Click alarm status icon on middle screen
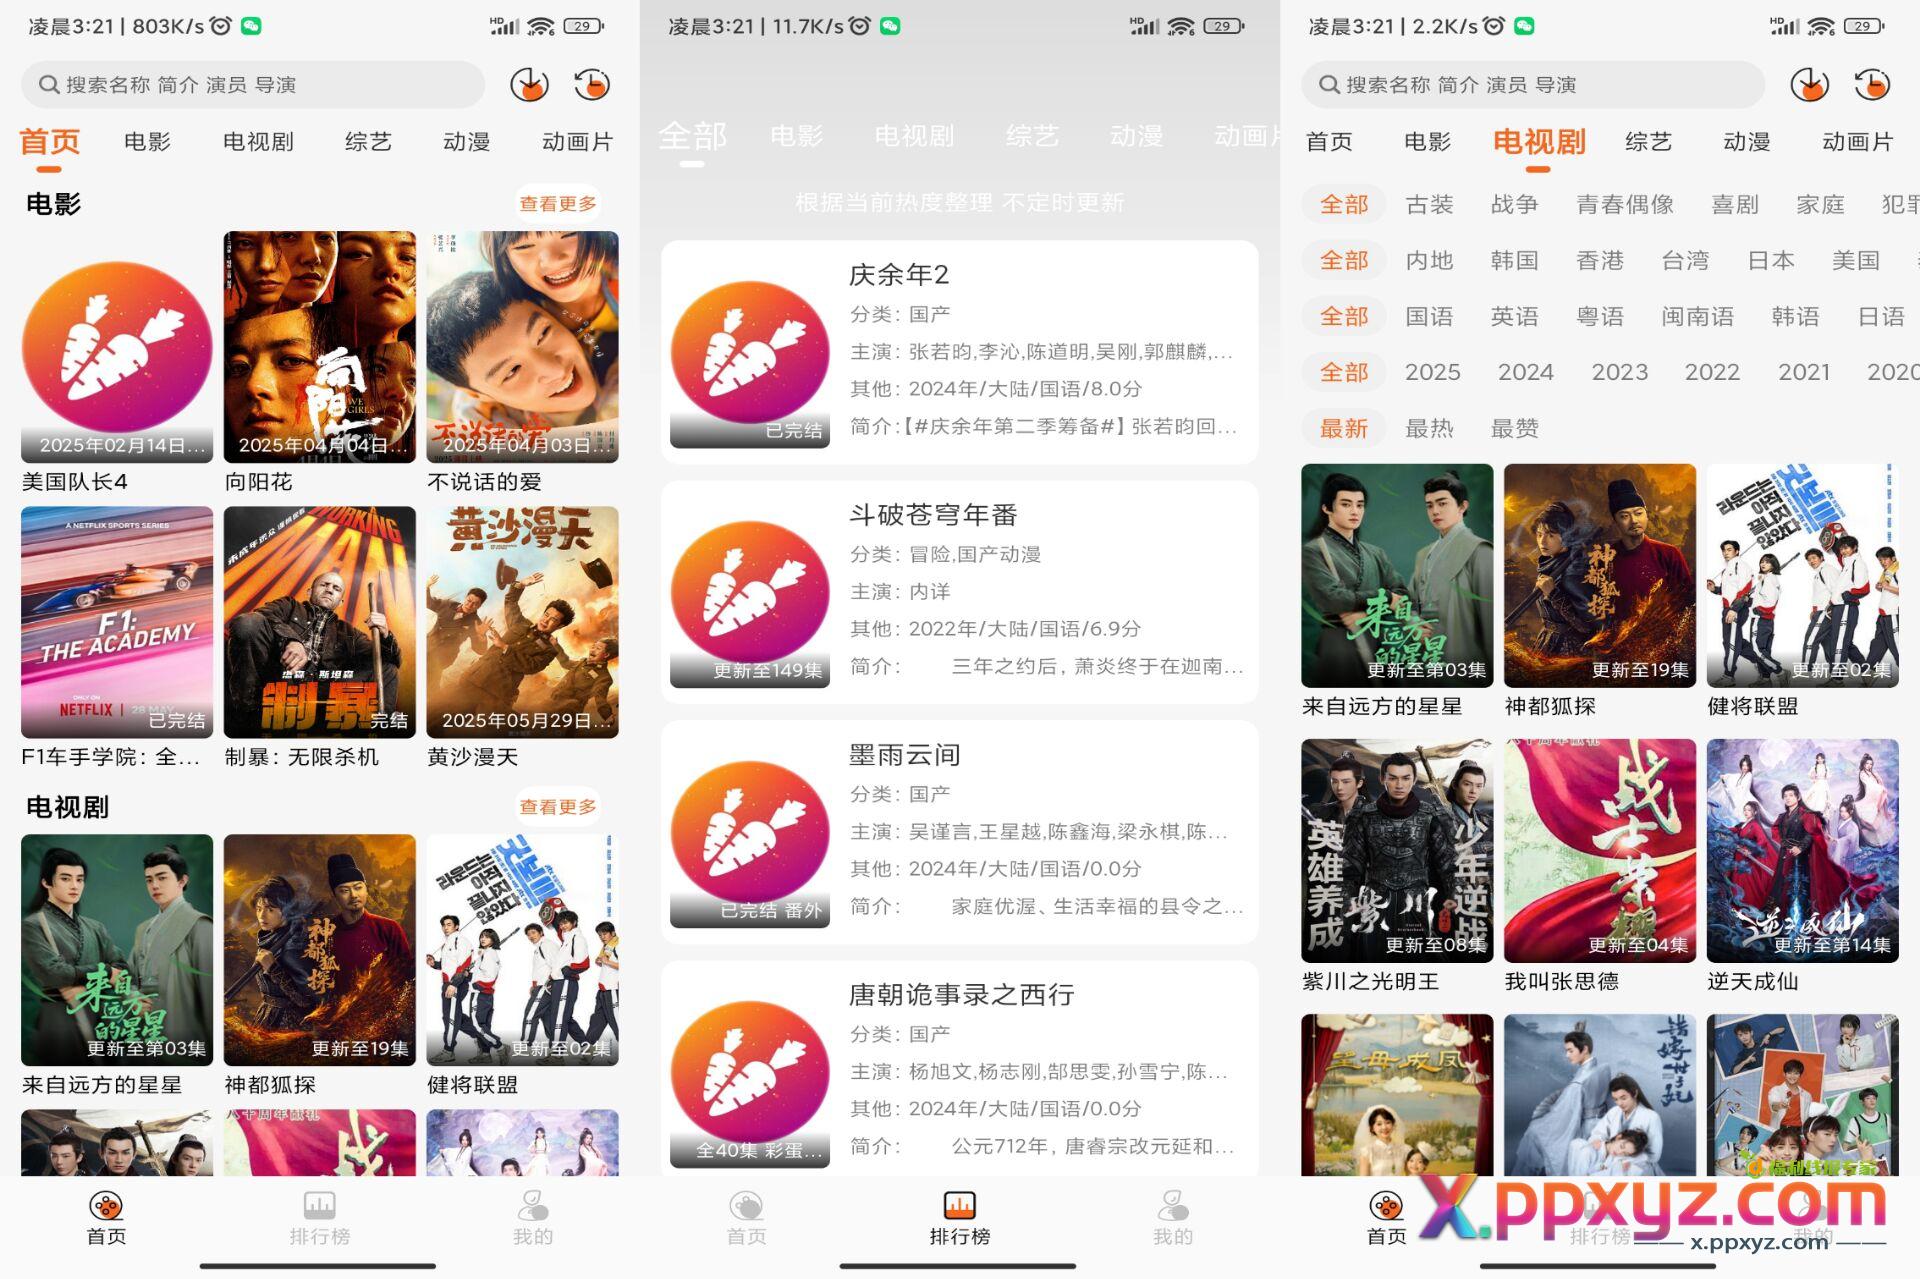Screen dimensions: 1920x1279 (860, 26)
